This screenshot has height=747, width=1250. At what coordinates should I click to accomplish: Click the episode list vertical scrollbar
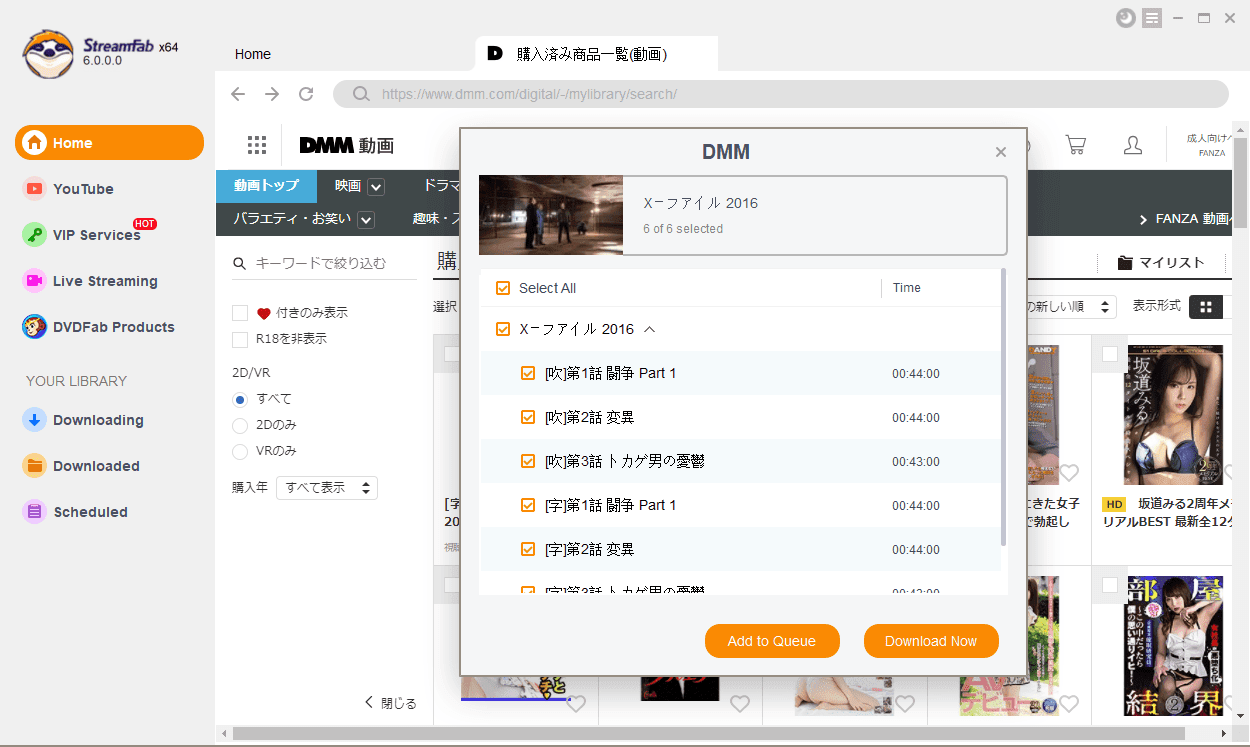click(1003, 407)
